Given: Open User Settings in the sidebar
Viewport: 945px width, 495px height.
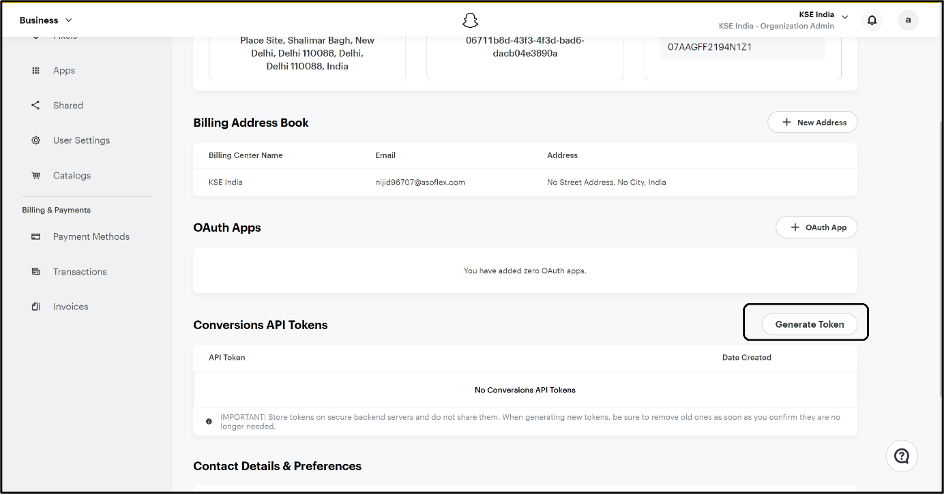Looking at the screenshot, I should [x=81, y=140].
